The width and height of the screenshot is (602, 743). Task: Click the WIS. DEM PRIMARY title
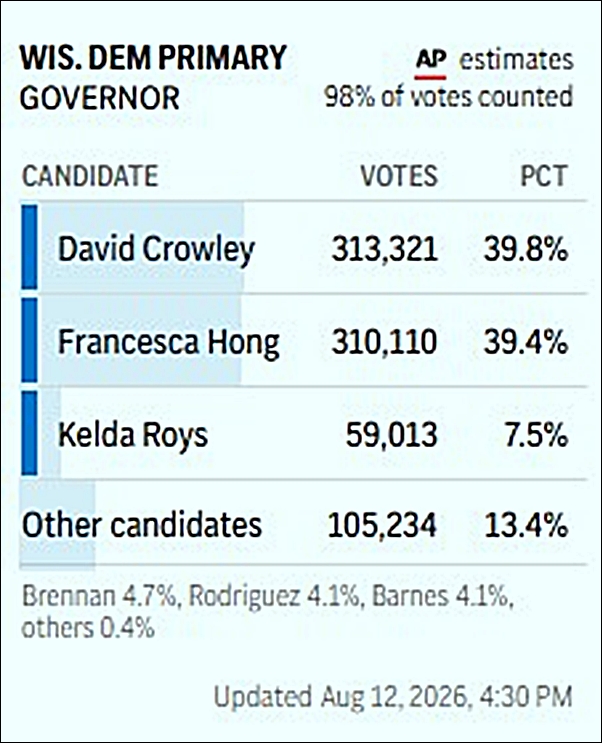click(153, 58)
